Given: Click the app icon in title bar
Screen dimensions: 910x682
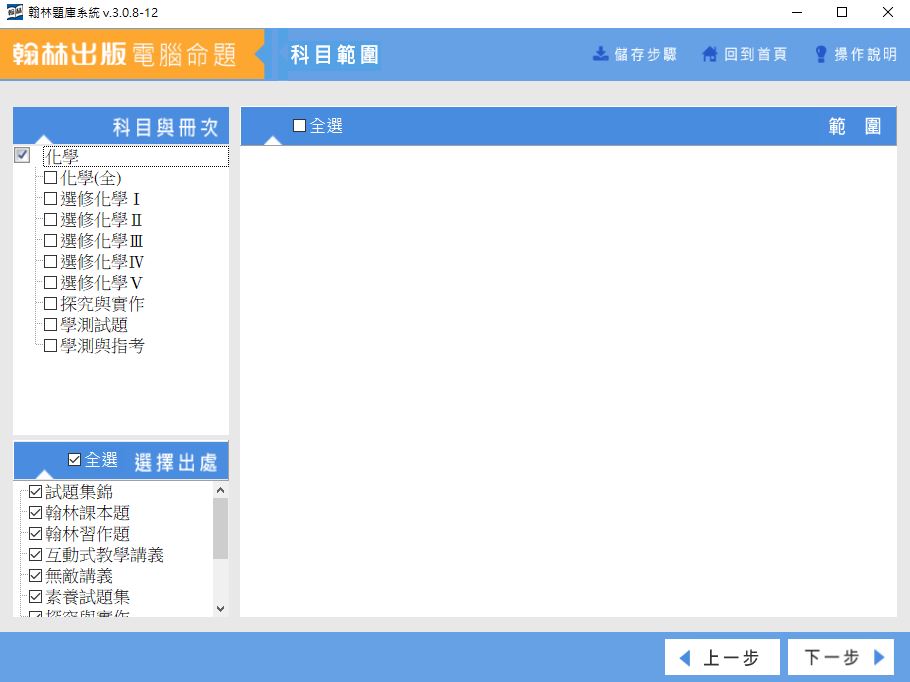Looking at the screenshot, I should [x=15, y=12].
